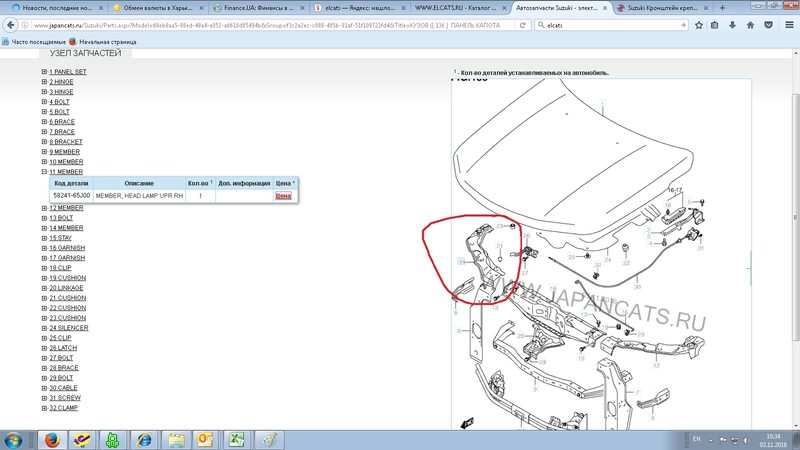Click the search box containing elcats

(611, 25)
